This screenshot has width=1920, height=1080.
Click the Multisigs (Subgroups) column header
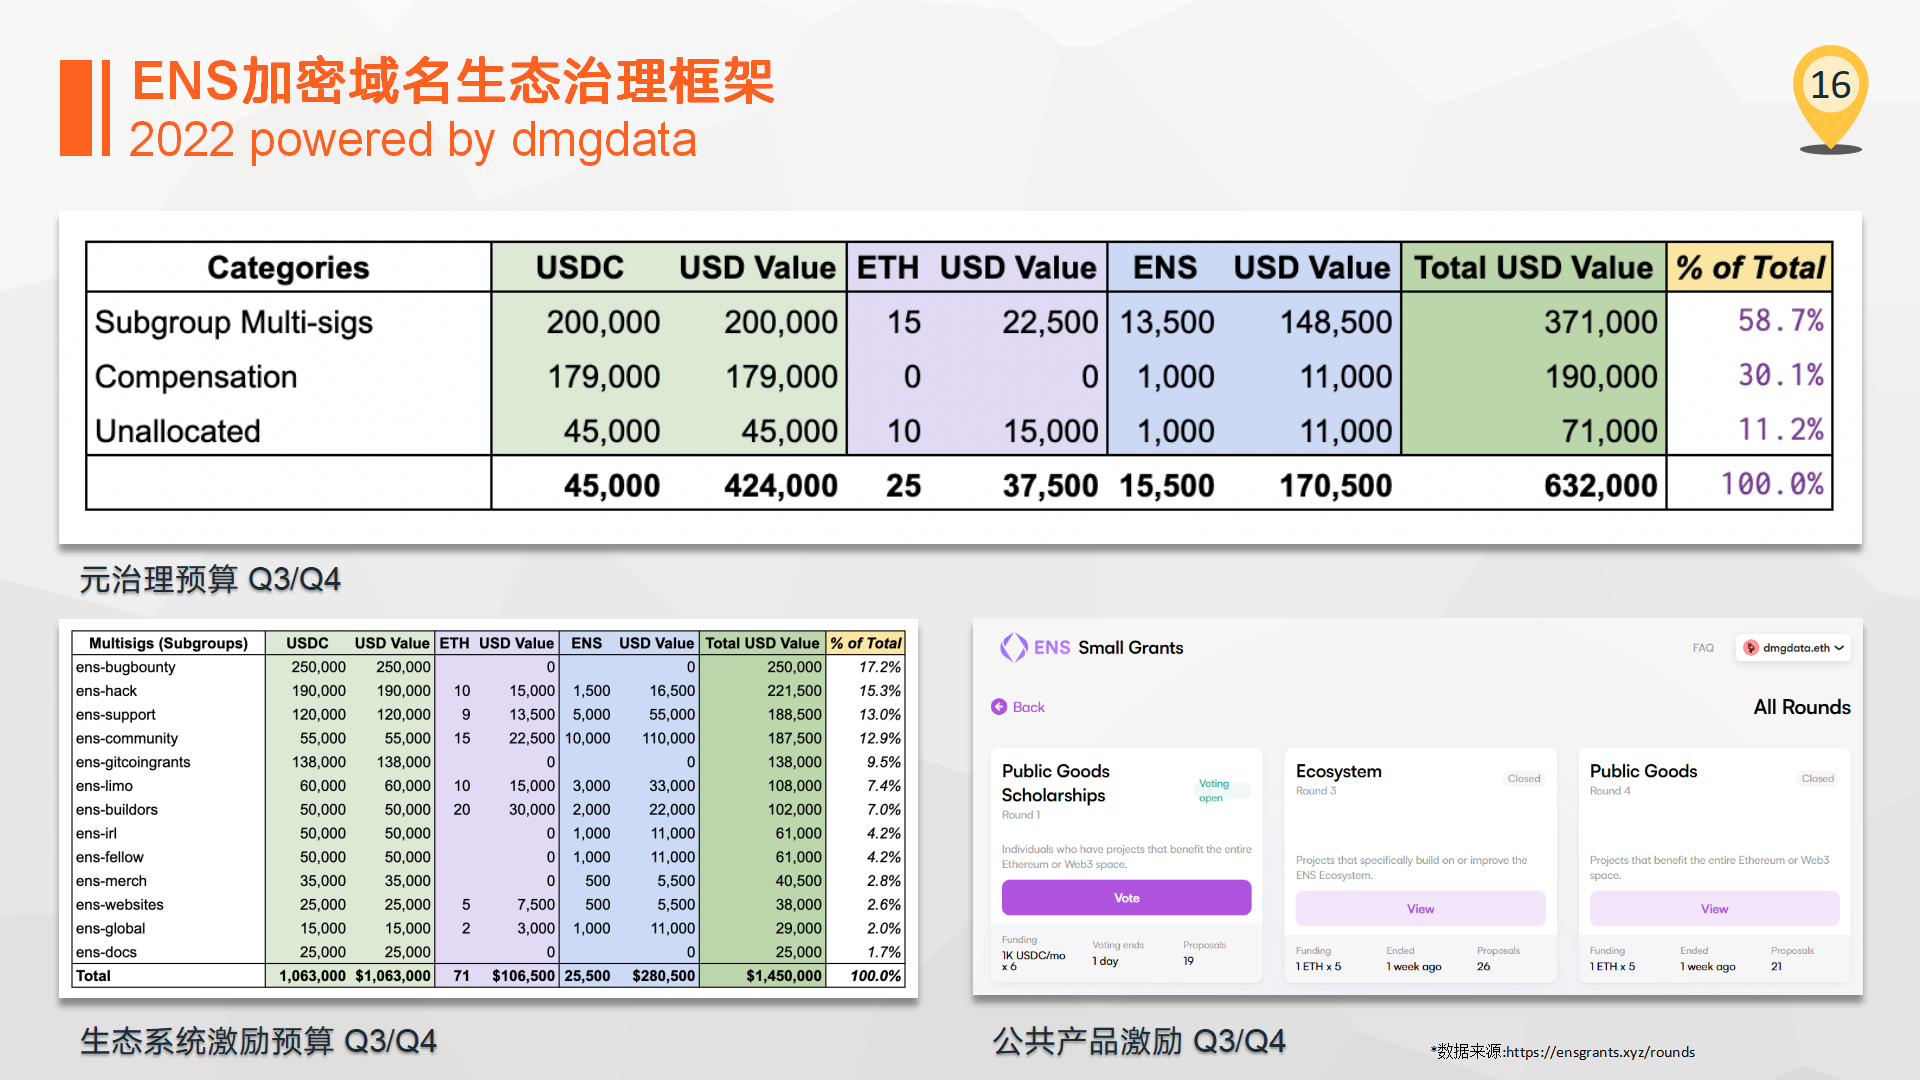(x=168, y=643)
